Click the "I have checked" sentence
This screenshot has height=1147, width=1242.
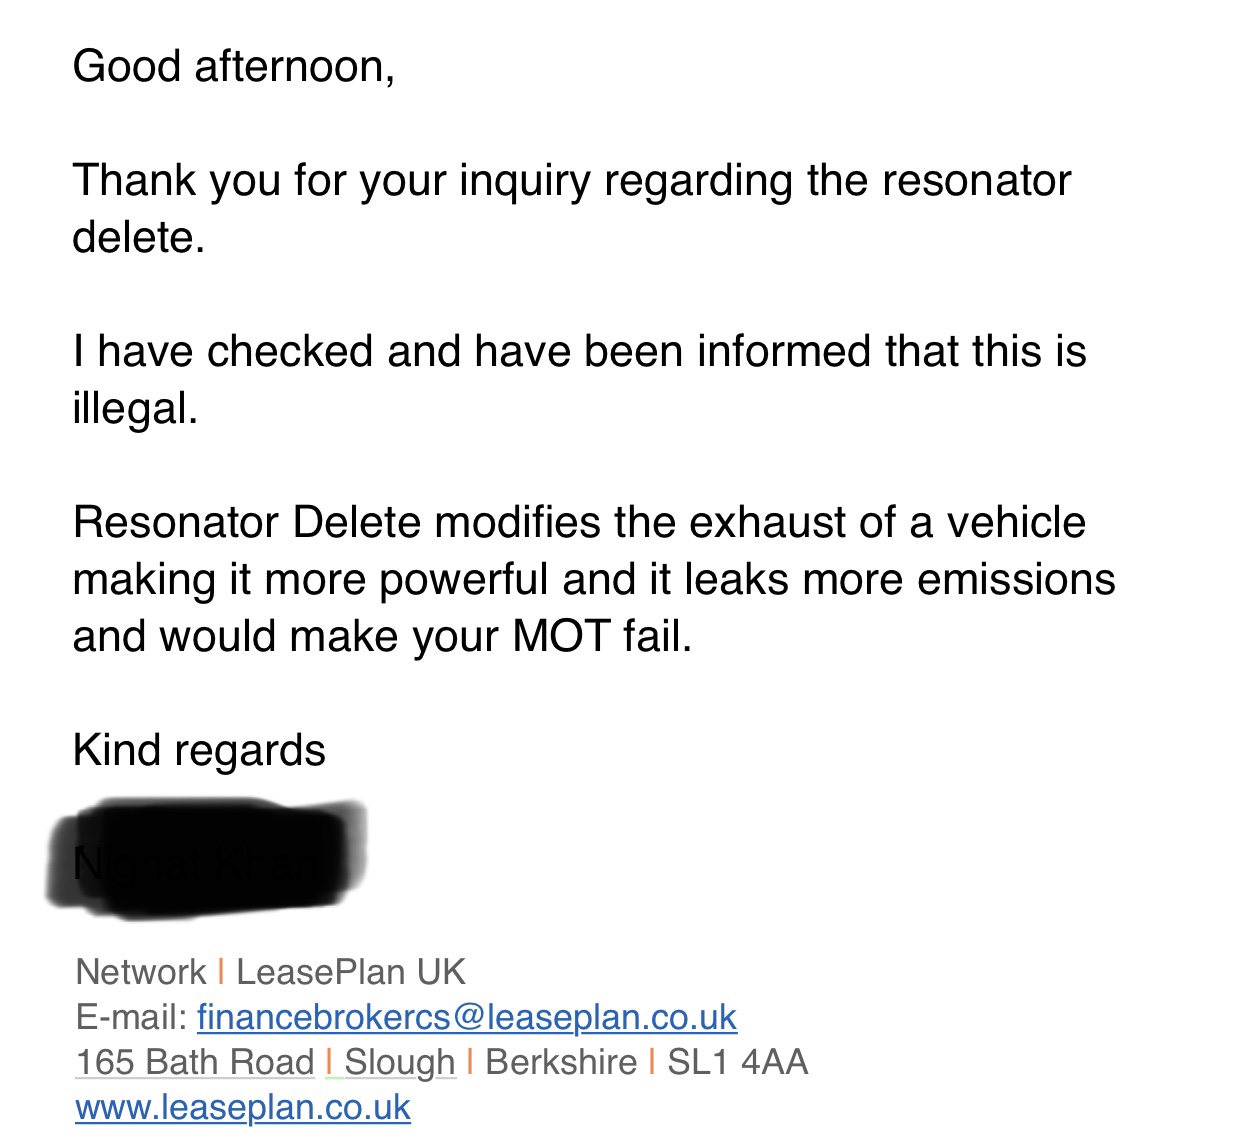(580, 379)
